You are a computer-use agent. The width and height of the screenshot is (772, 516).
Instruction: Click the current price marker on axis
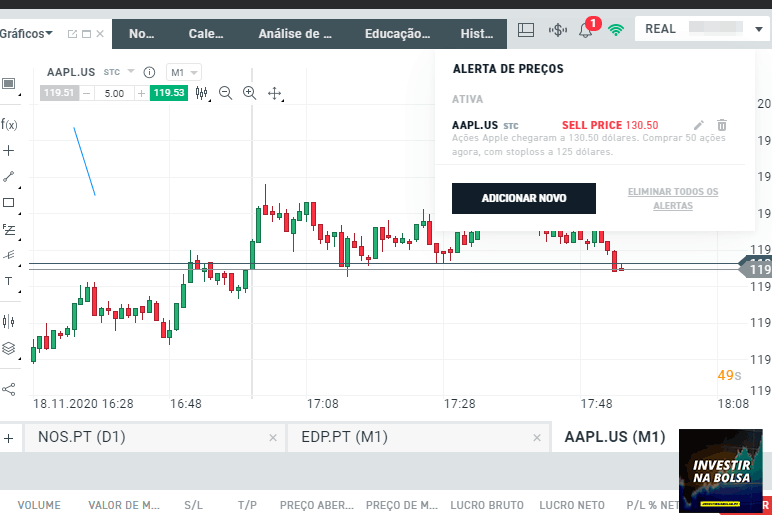[x=757, y=269]
